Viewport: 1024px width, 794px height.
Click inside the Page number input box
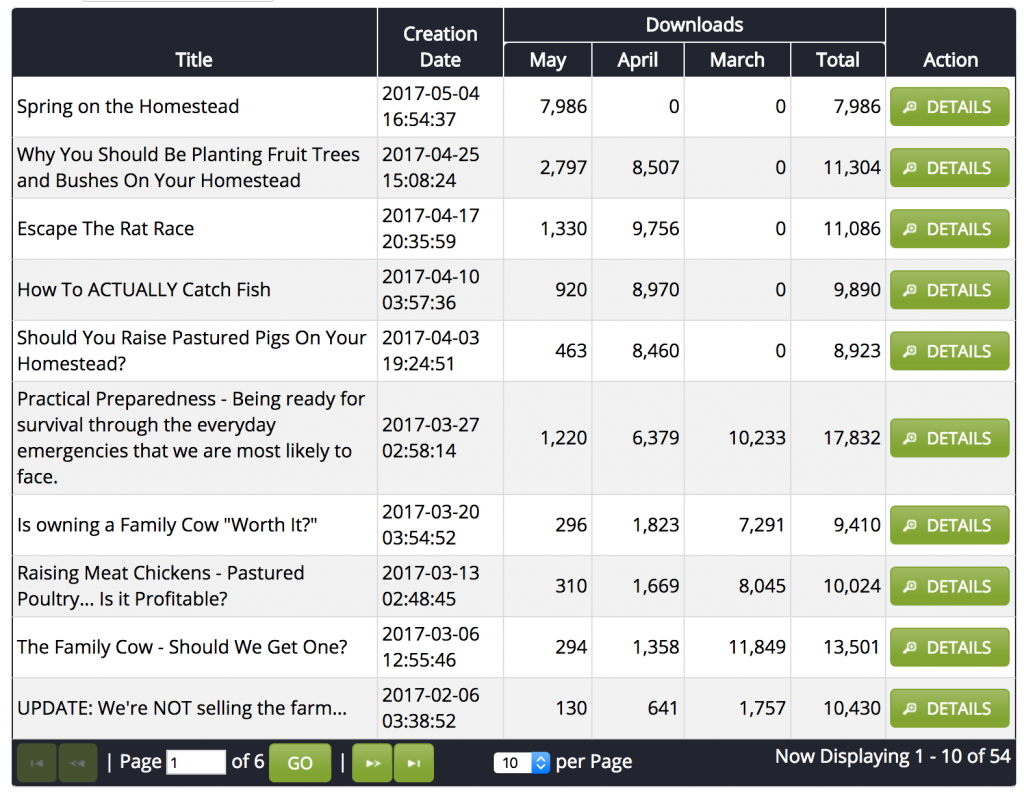click(196, 762)
